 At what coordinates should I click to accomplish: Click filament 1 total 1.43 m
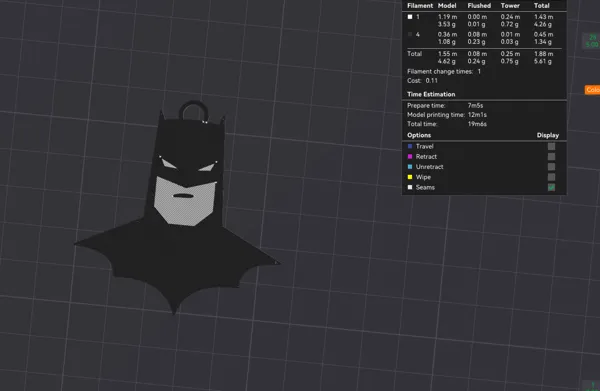543,17
